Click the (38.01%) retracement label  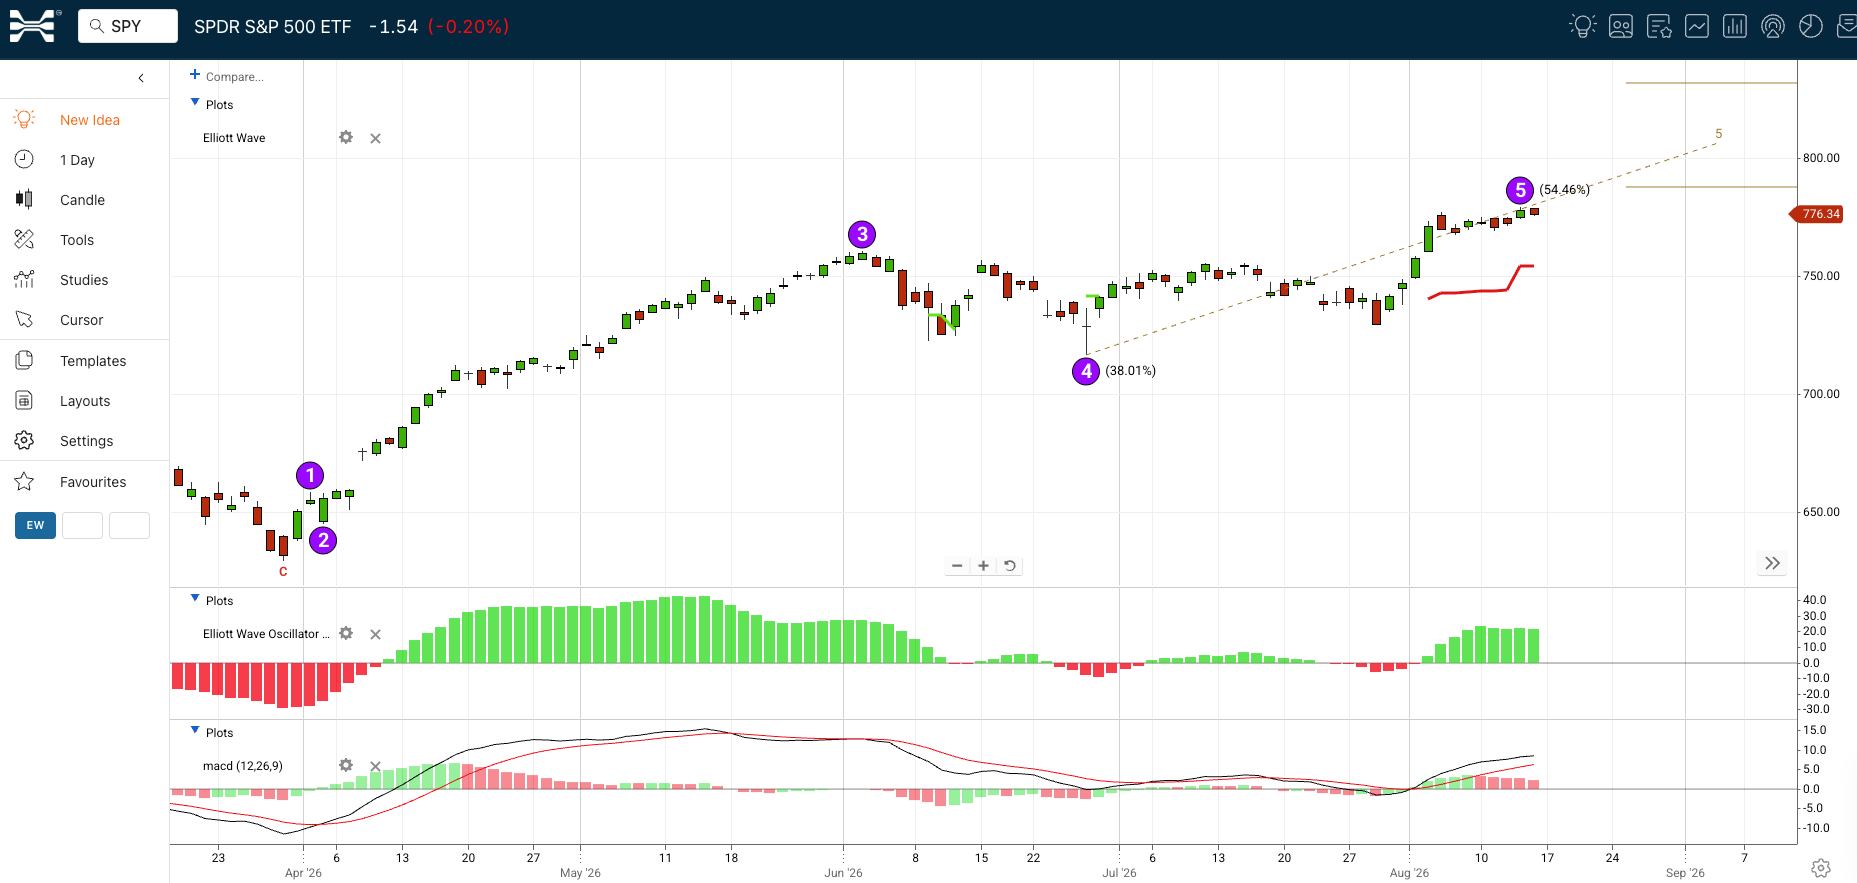tap(1131, 371)
